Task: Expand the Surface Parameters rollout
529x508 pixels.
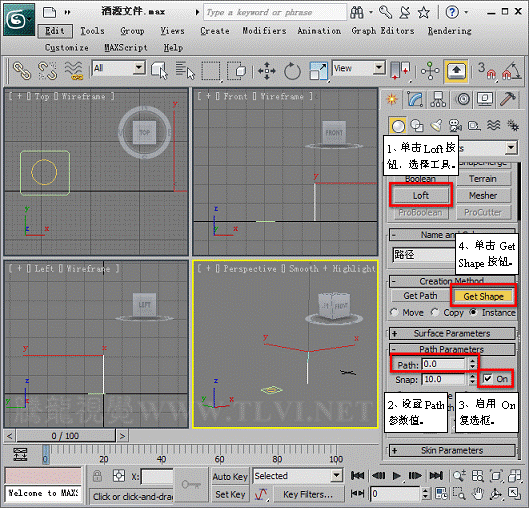Action: click(x=452, y=333)
